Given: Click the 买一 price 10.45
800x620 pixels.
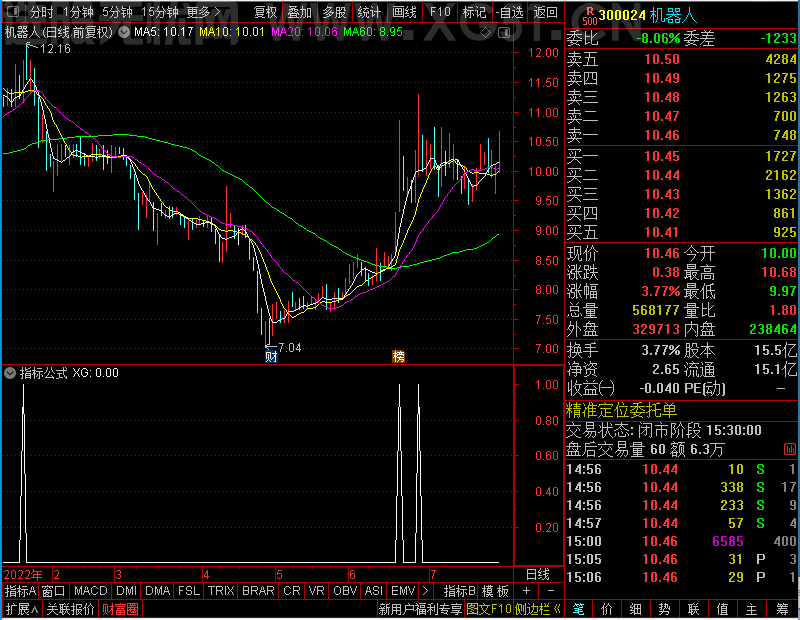Looking at the screenshot, I should click(662, 156).
